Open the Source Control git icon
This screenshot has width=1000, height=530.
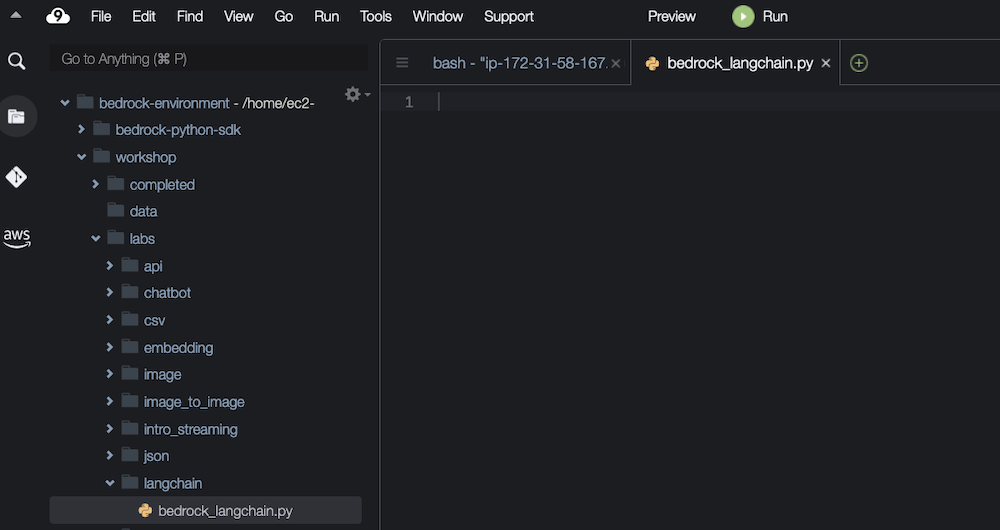click(16, 177)
